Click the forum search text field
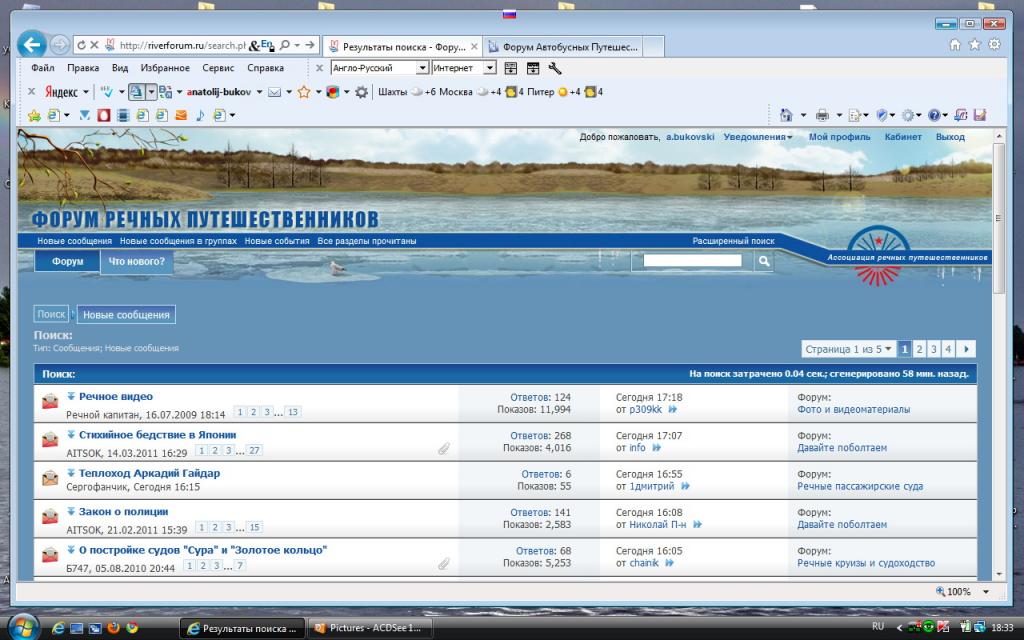The width and height of the screenshot is (1024, 640). pos(692,261)
